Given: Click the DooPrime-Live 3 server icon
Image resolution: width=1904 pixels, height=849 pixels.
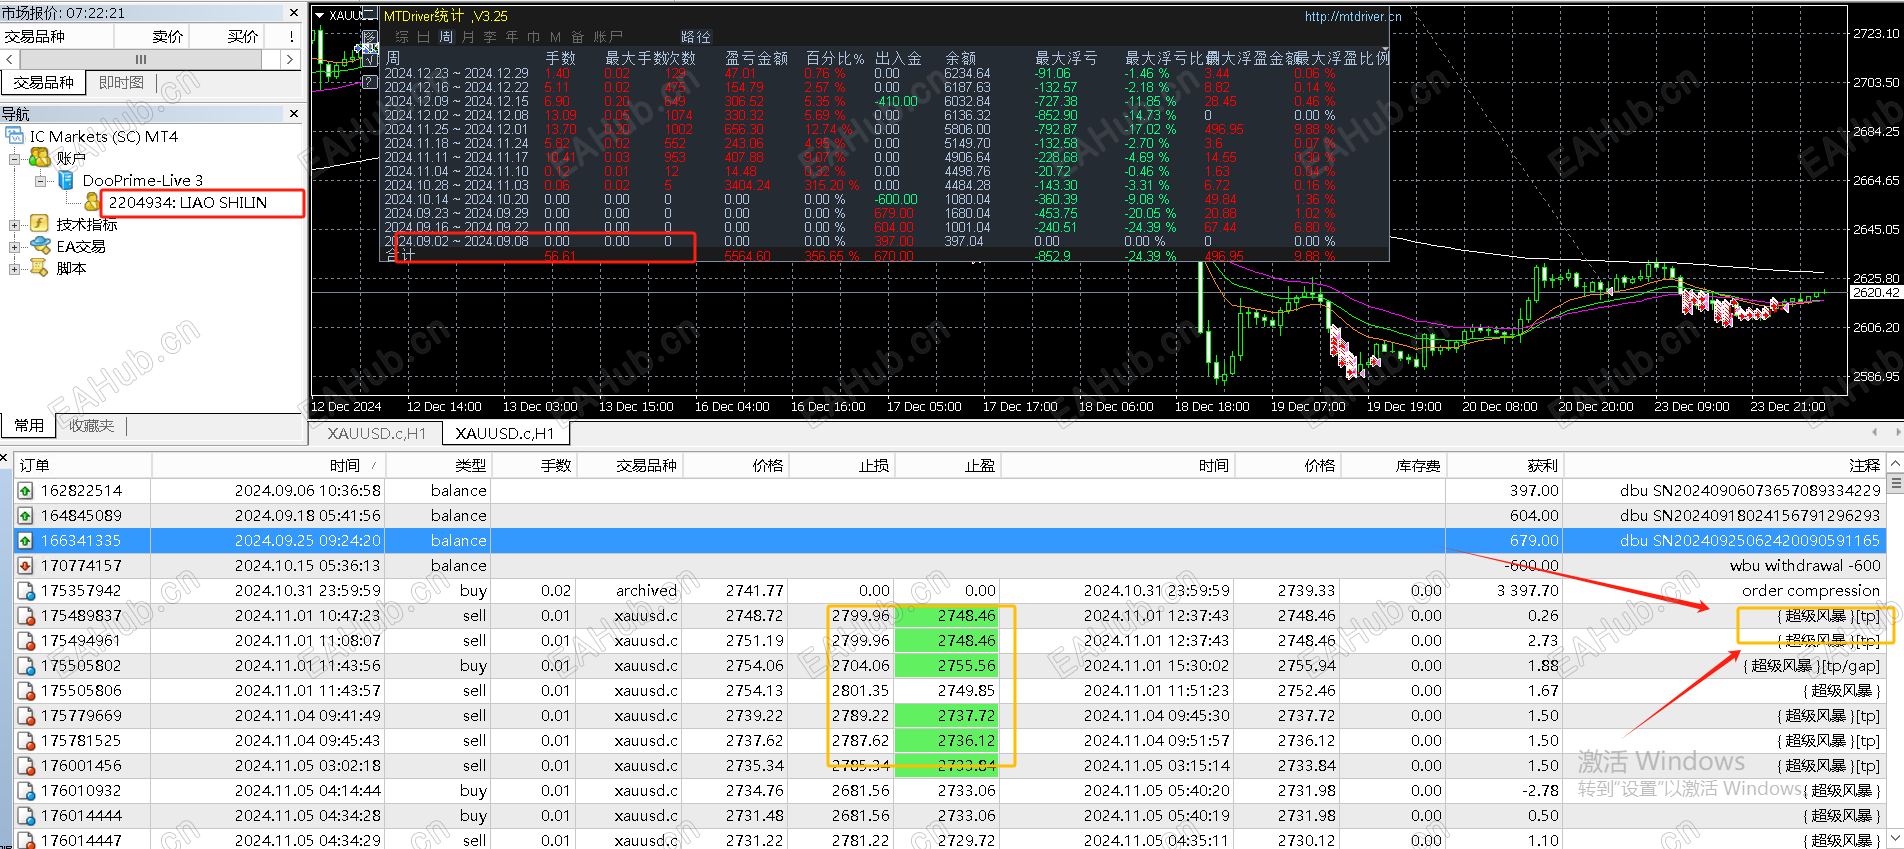Looking at the screenshot, I should (66, 180).
